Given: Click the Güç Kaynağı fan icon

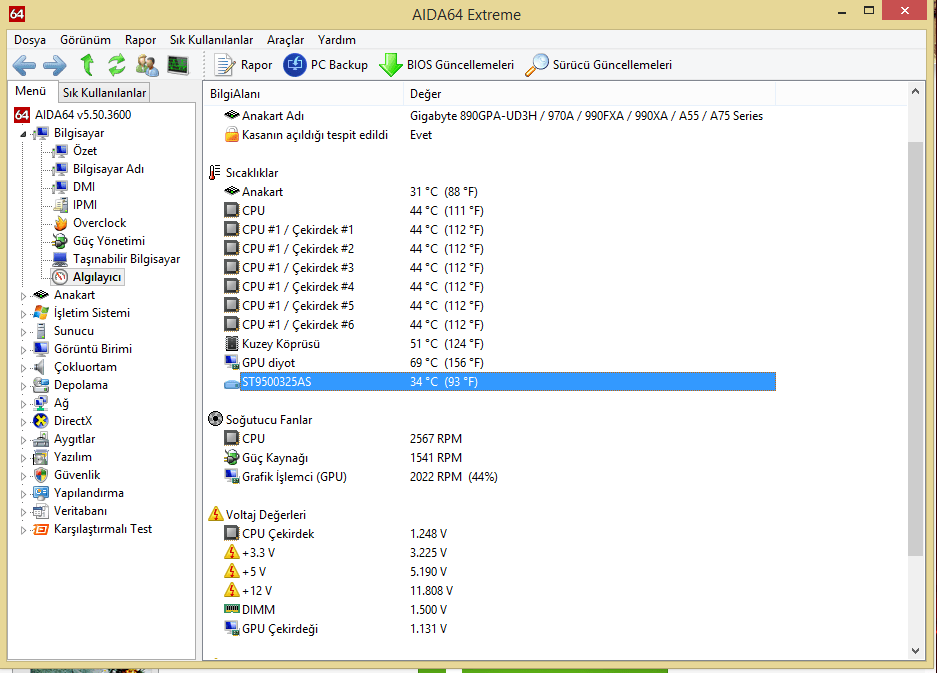Looking at the screenshot, I should point(231,458).
